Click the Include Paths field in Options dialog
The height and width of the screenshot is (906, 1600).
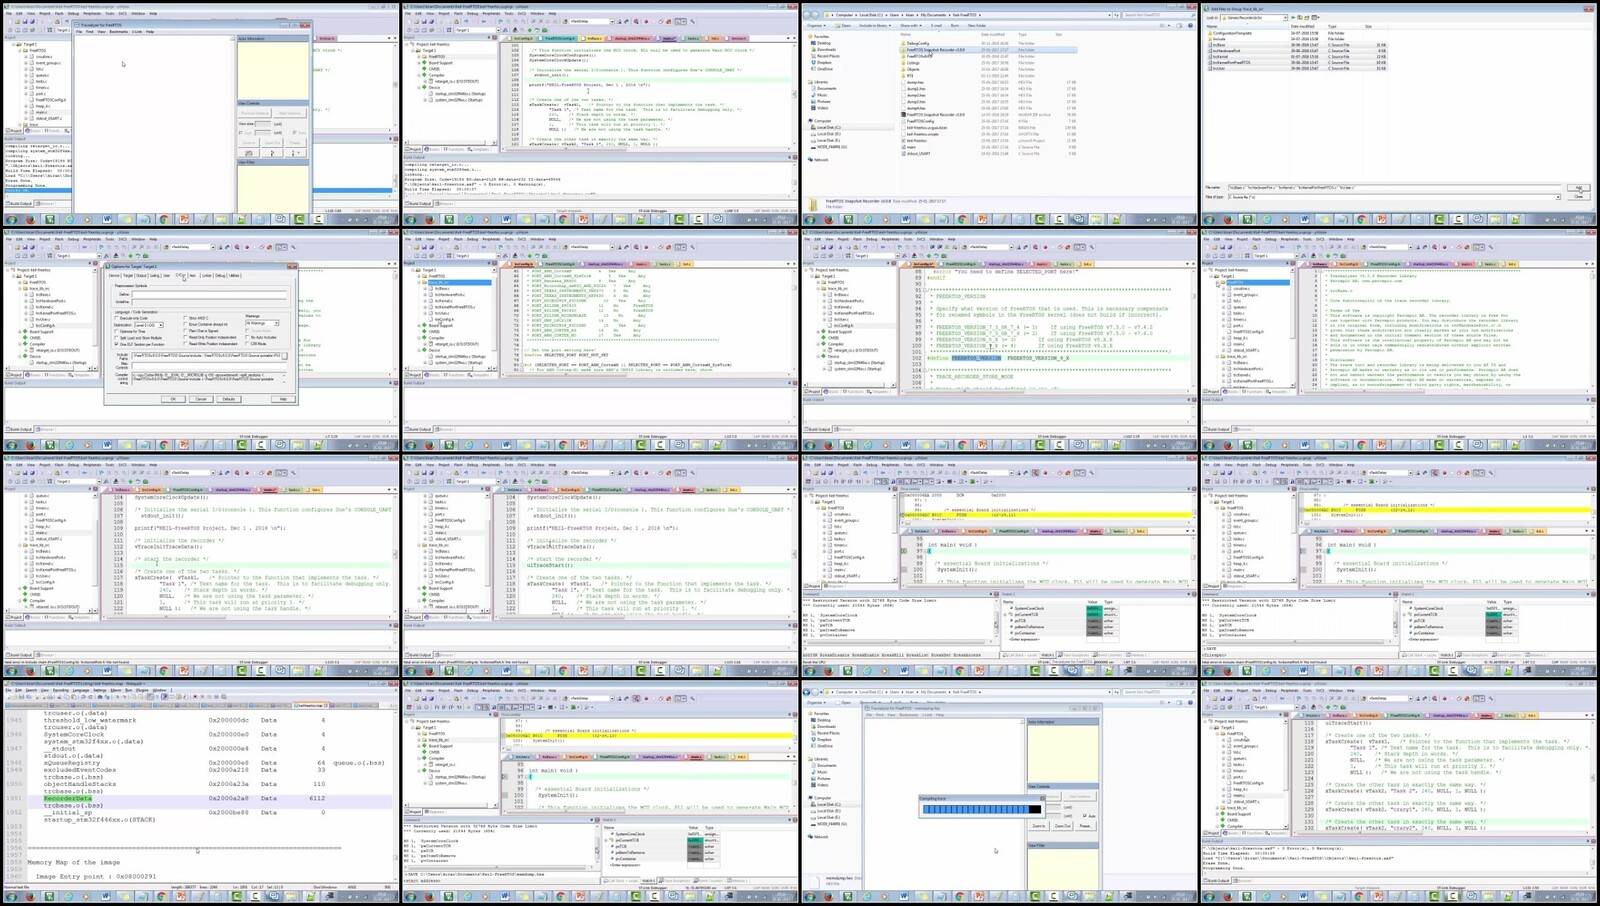(x=206, y=356)
